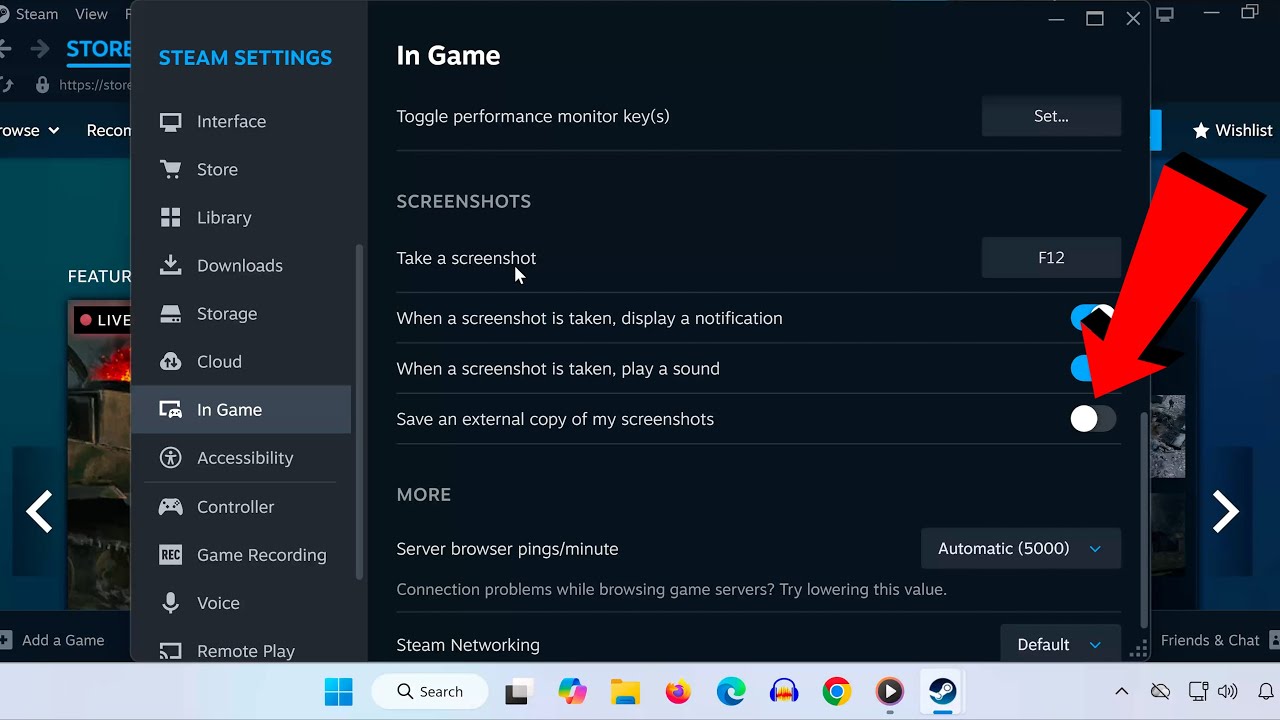Open the media player taskbar icon
Viewport: 1280px width, 720px height.
click(x=889, y=691)
